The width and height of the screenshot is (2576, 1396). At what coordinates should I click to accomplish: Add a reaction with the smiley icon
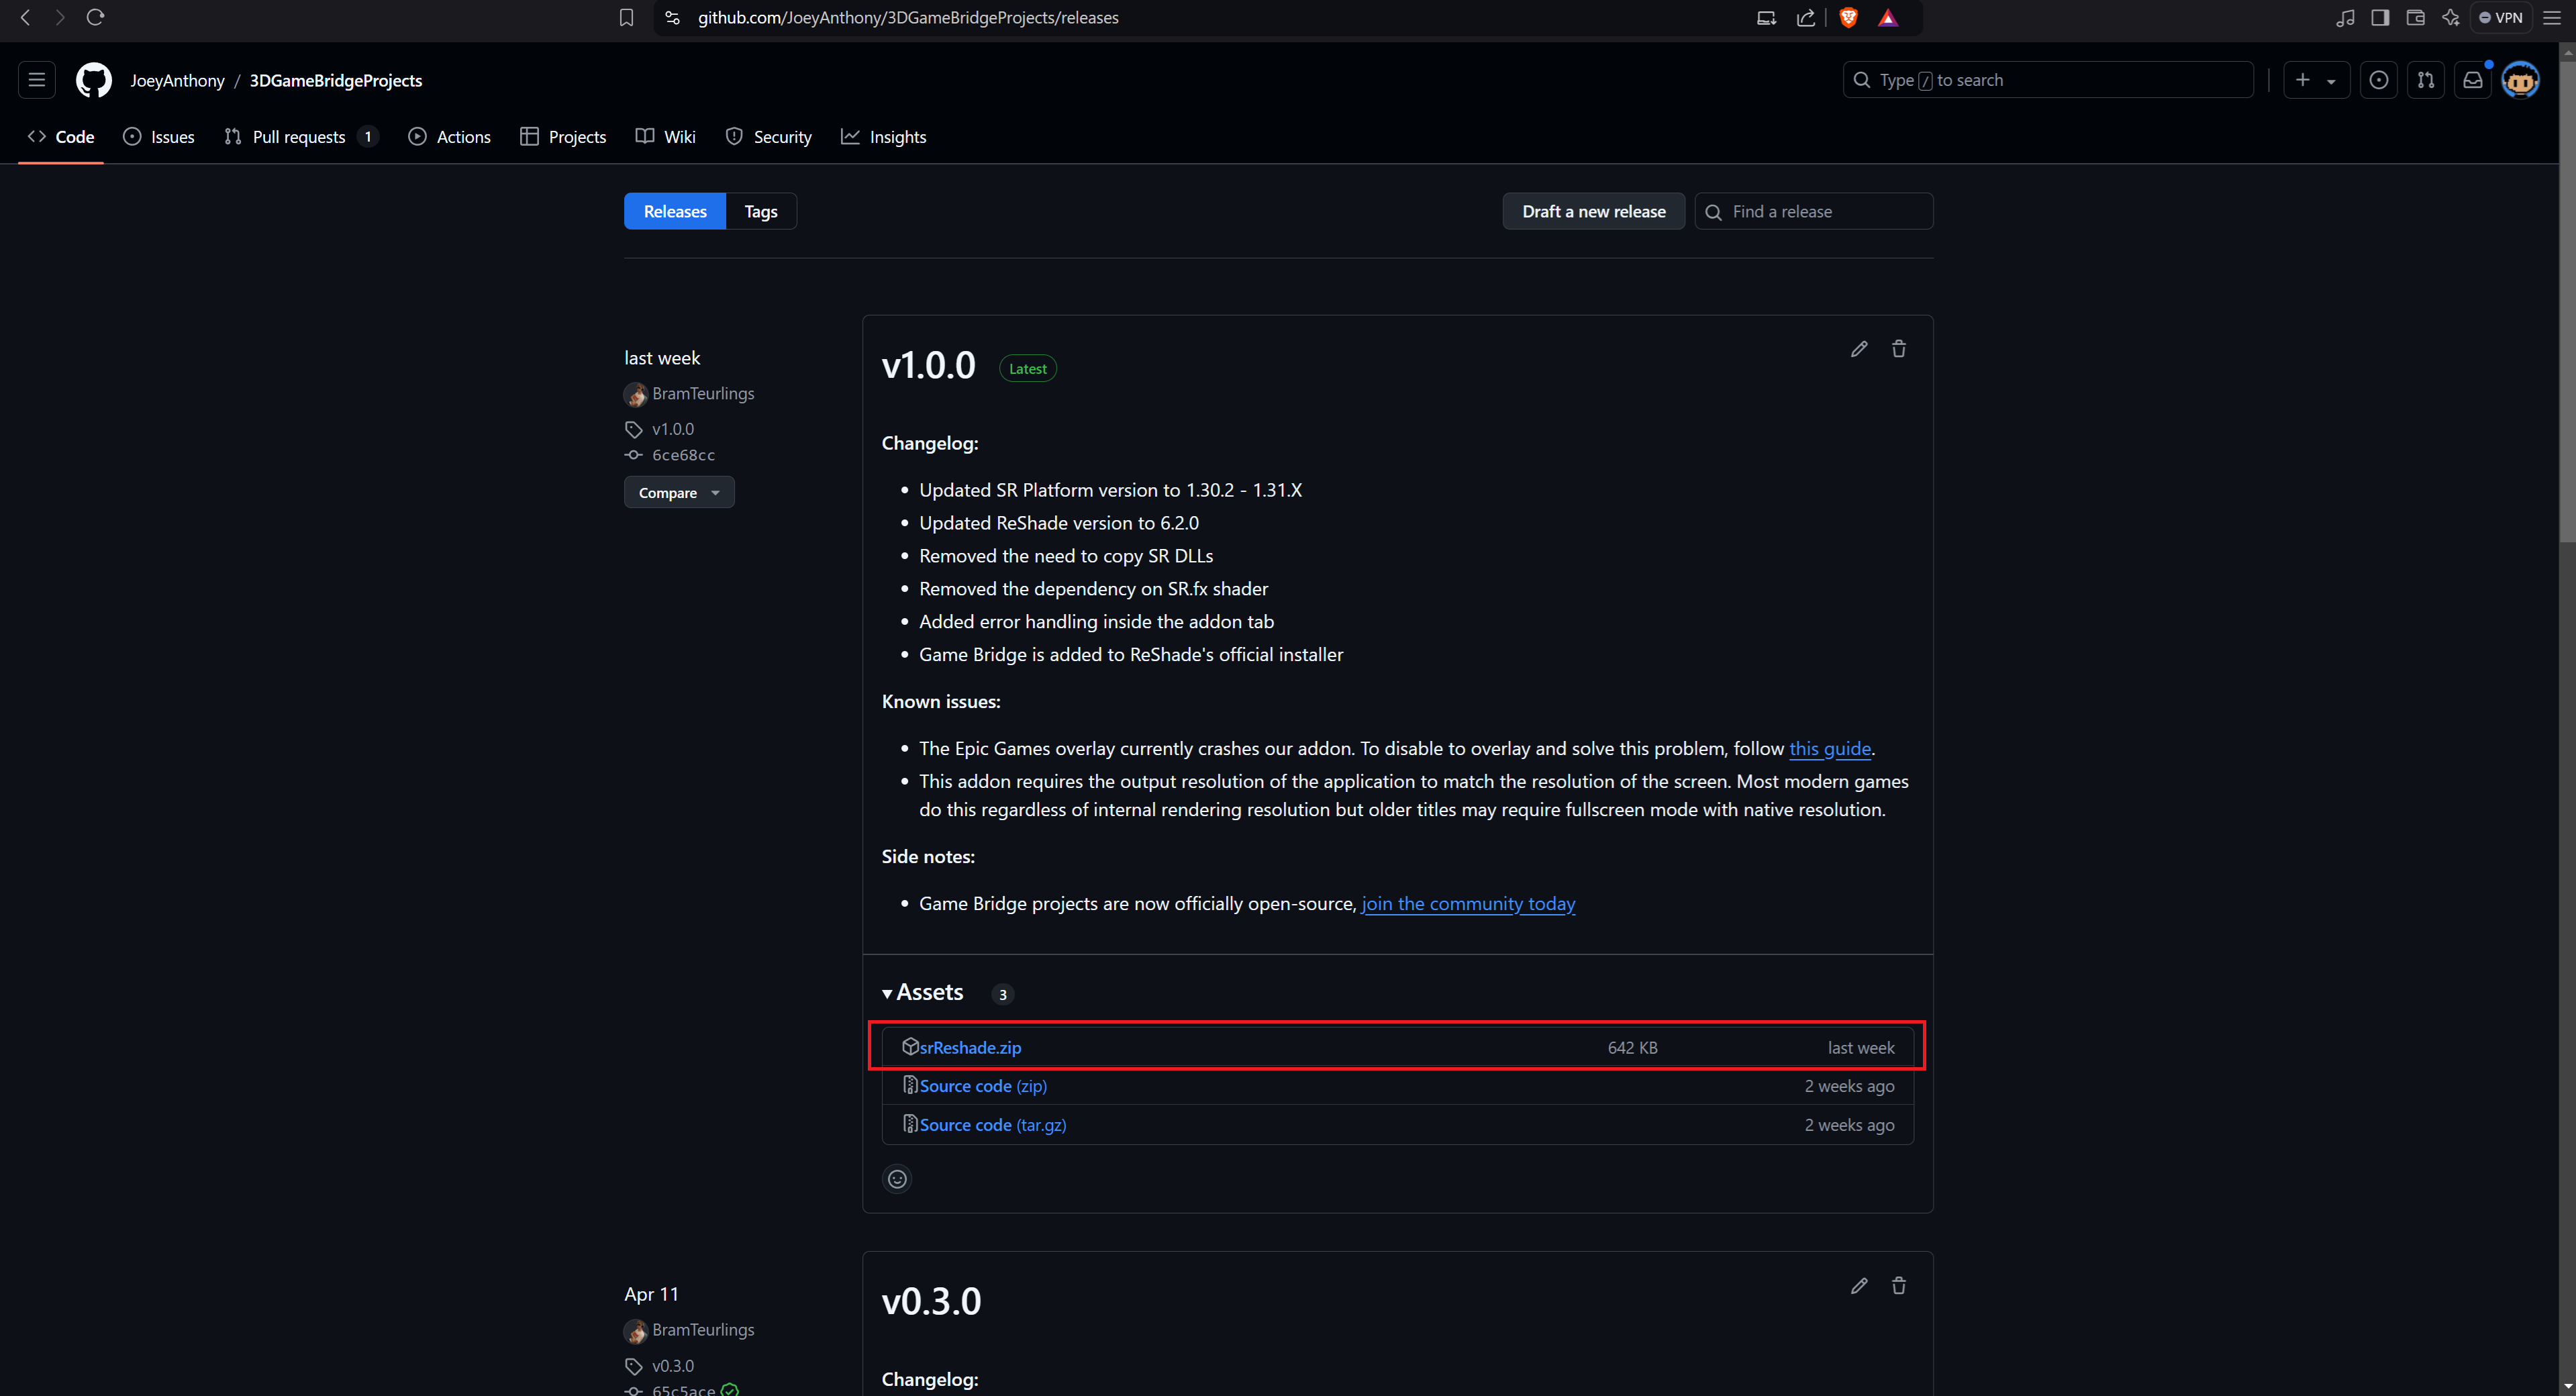click(x=897, y=1179)
